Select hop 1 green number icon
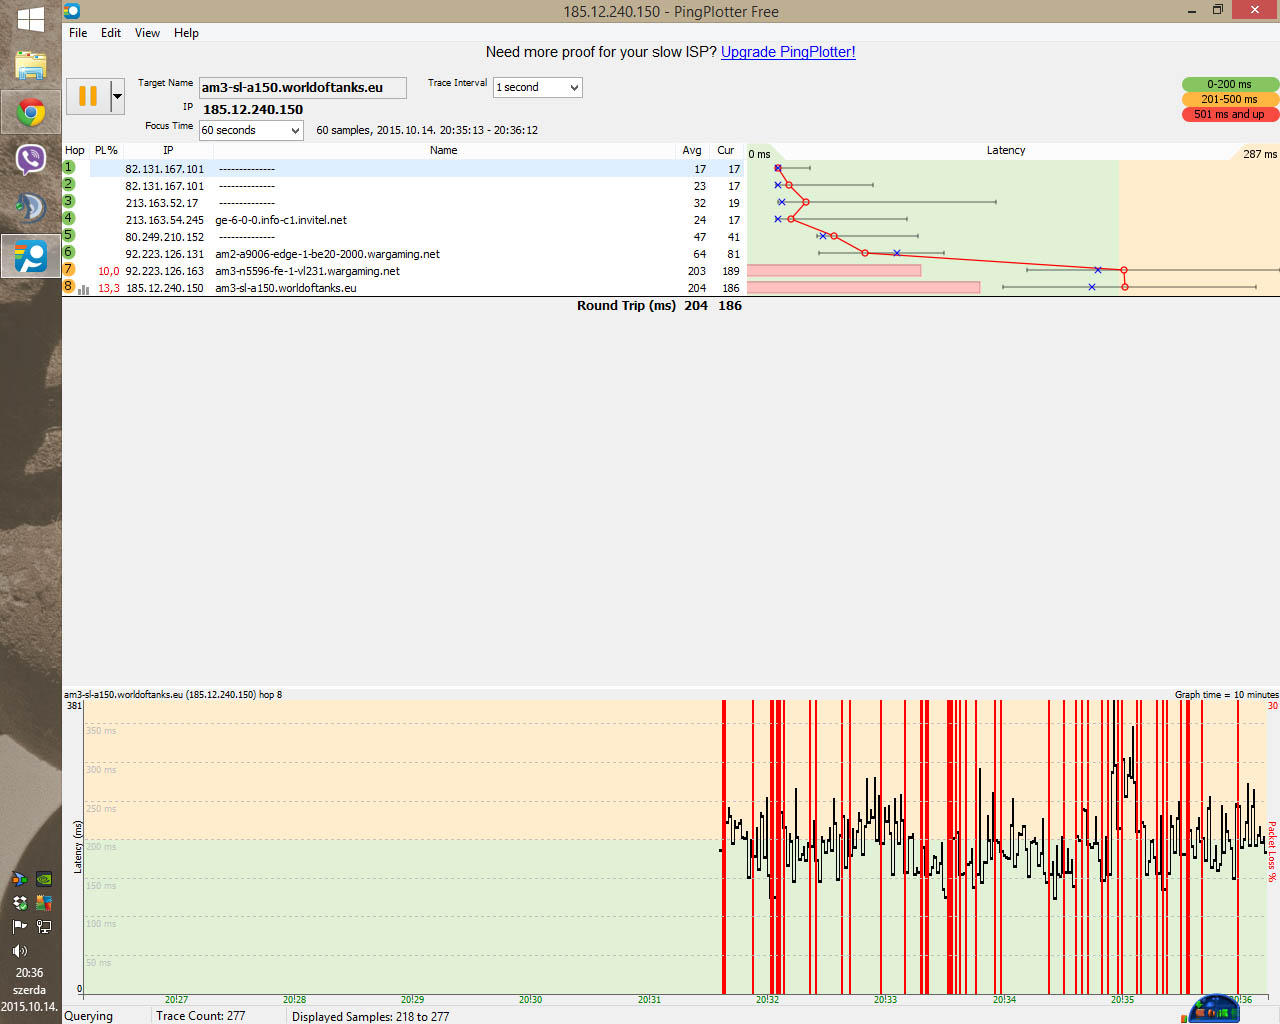The image size is (1280, 1024). (69, 167)
